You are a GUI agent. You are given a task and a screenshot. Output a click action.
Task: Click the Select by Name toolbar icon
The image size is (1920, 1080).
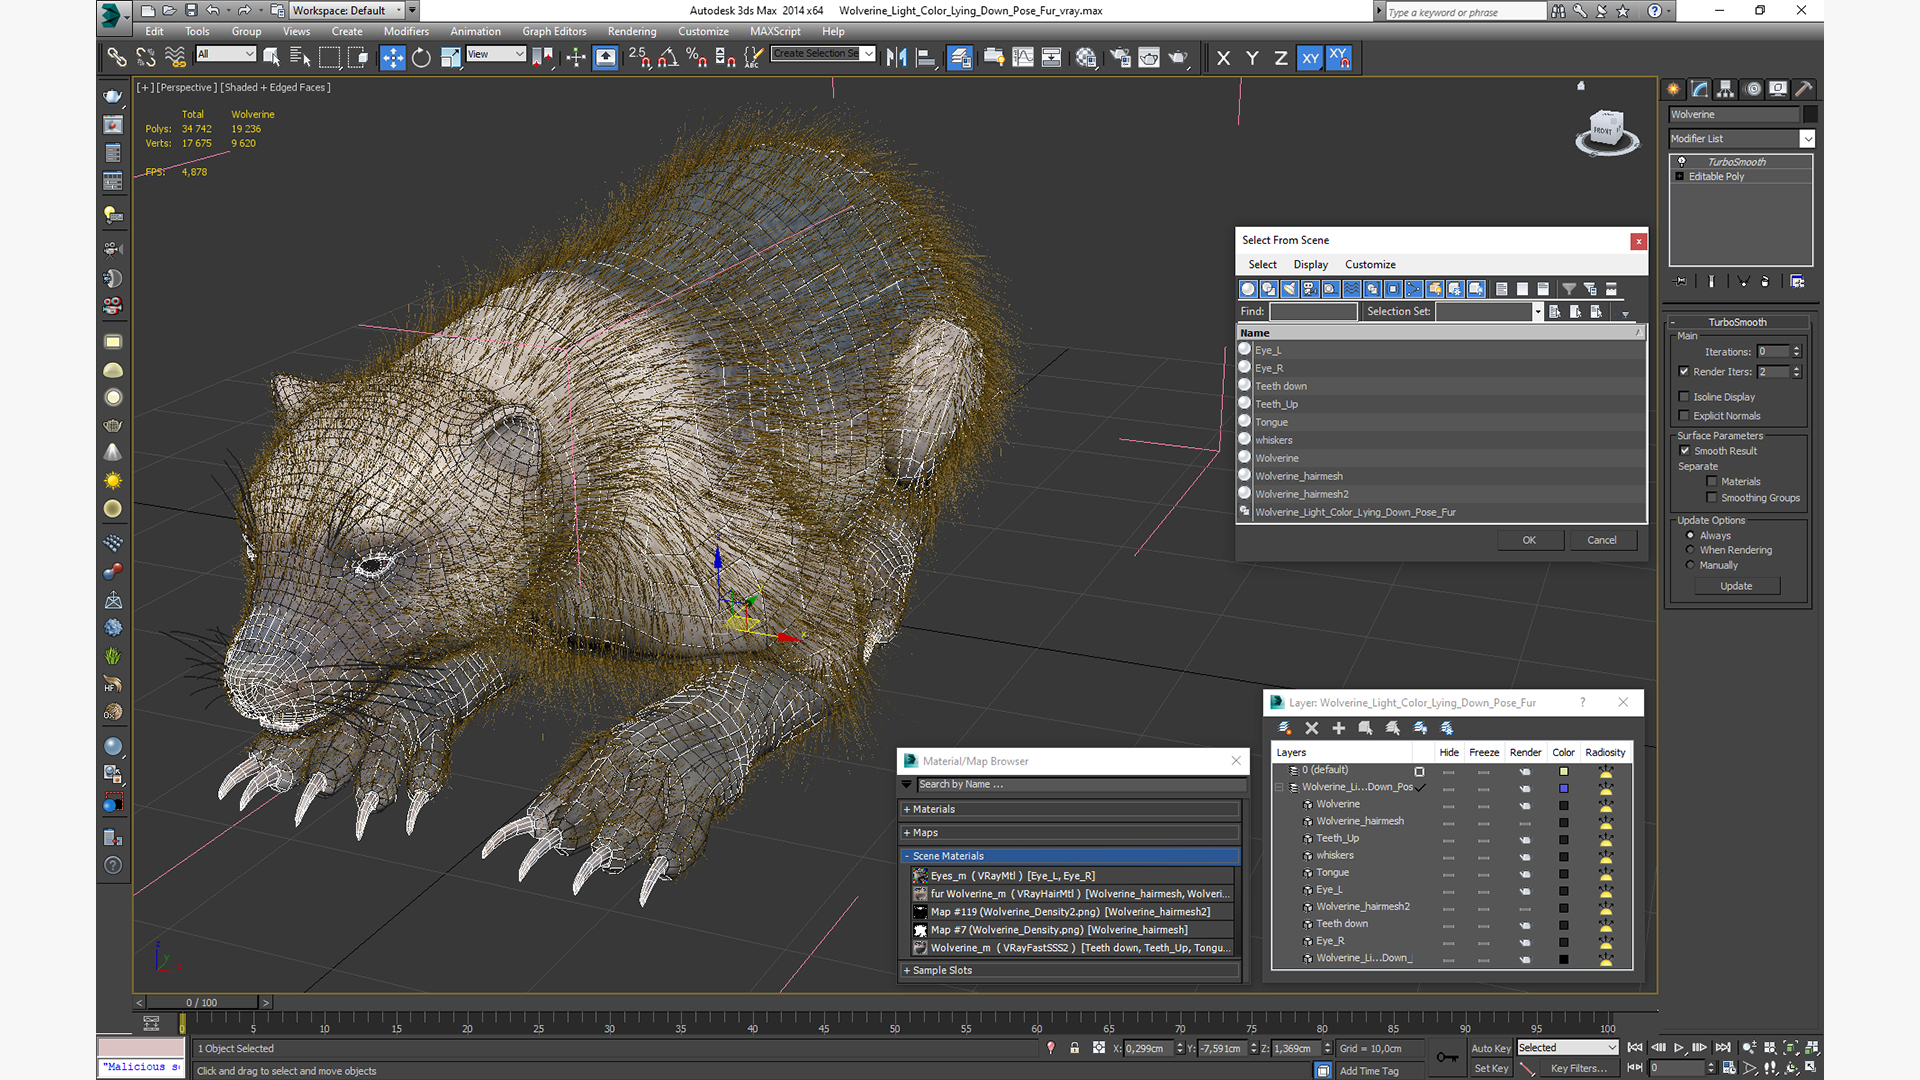299,58
